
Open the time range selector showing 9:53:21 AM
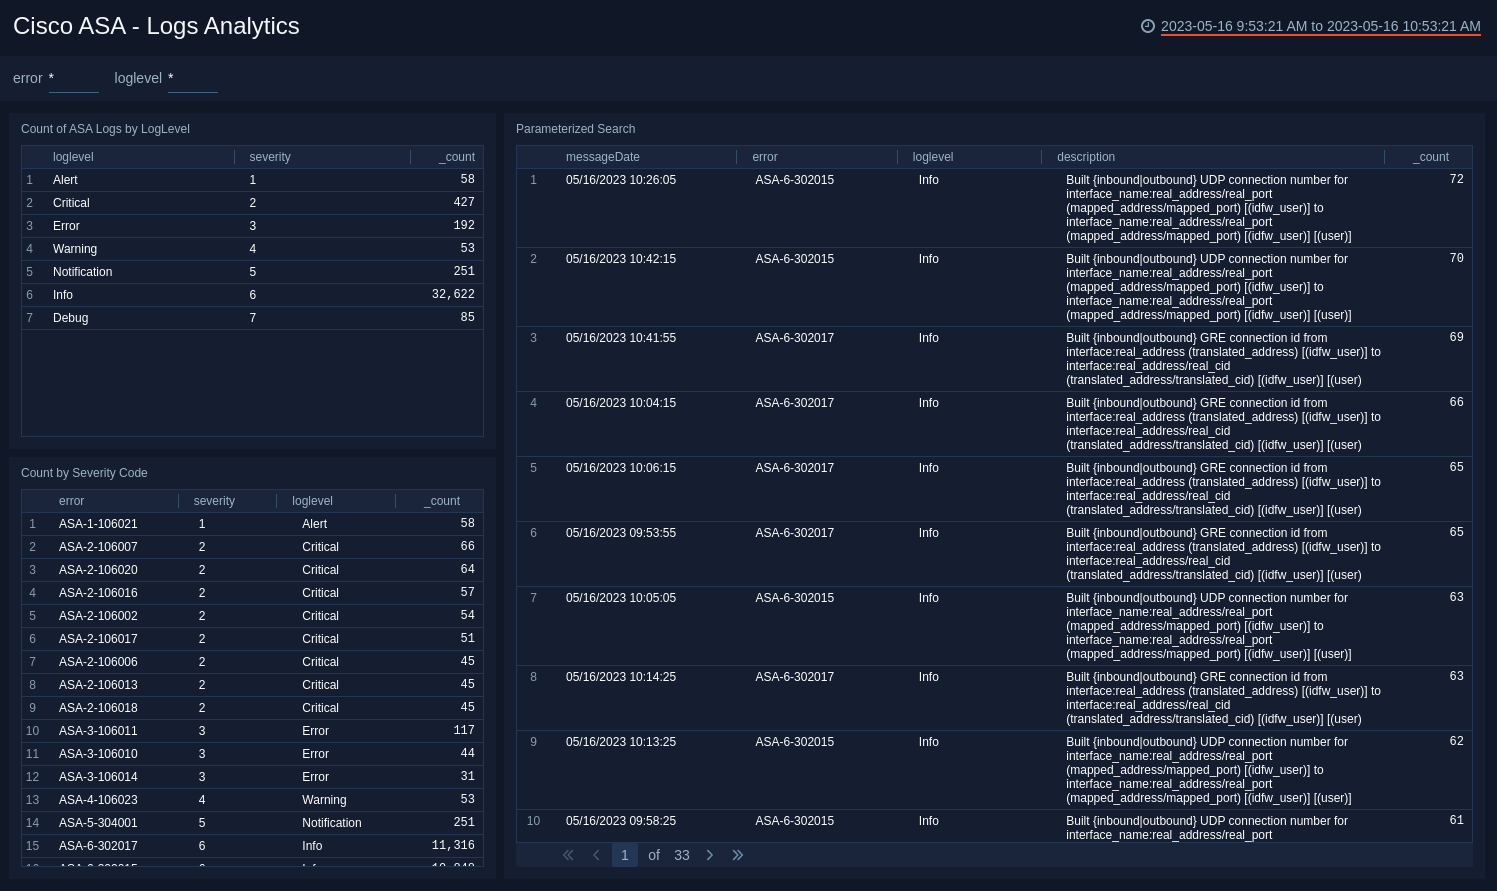coord(1319,27)
